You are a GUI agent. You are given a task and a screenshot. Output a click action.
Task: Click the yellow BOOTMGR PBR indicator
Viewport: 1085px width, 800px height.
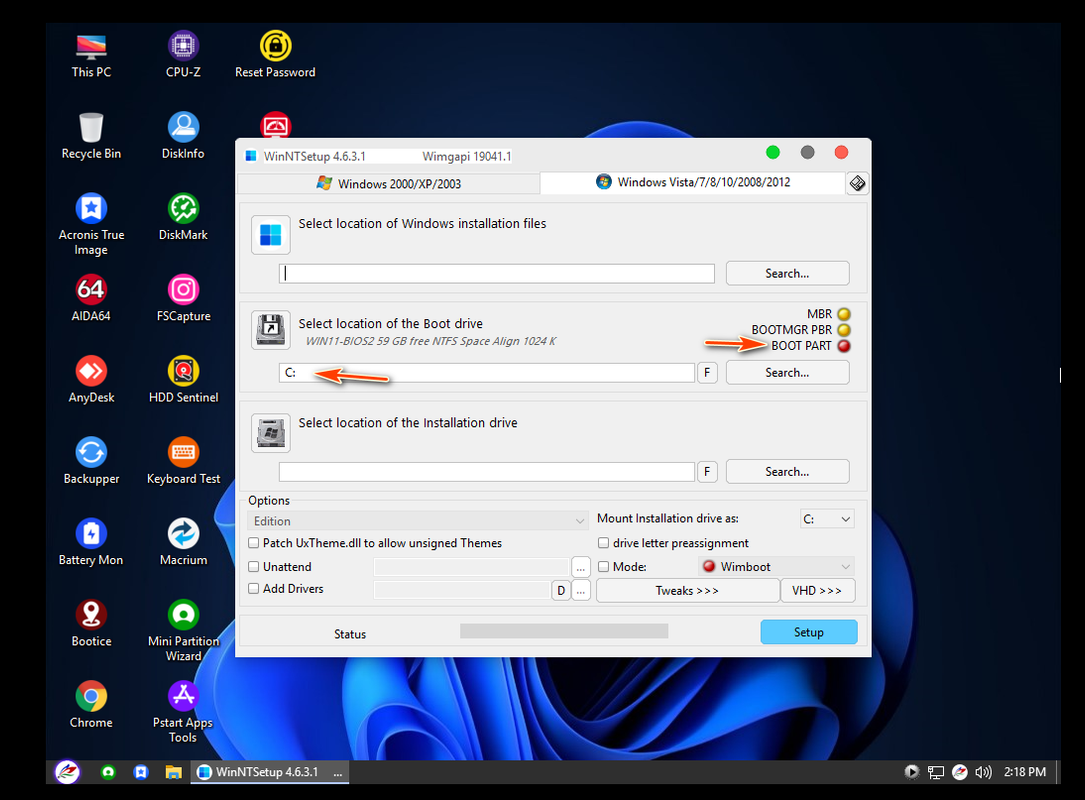pos(844,330)
